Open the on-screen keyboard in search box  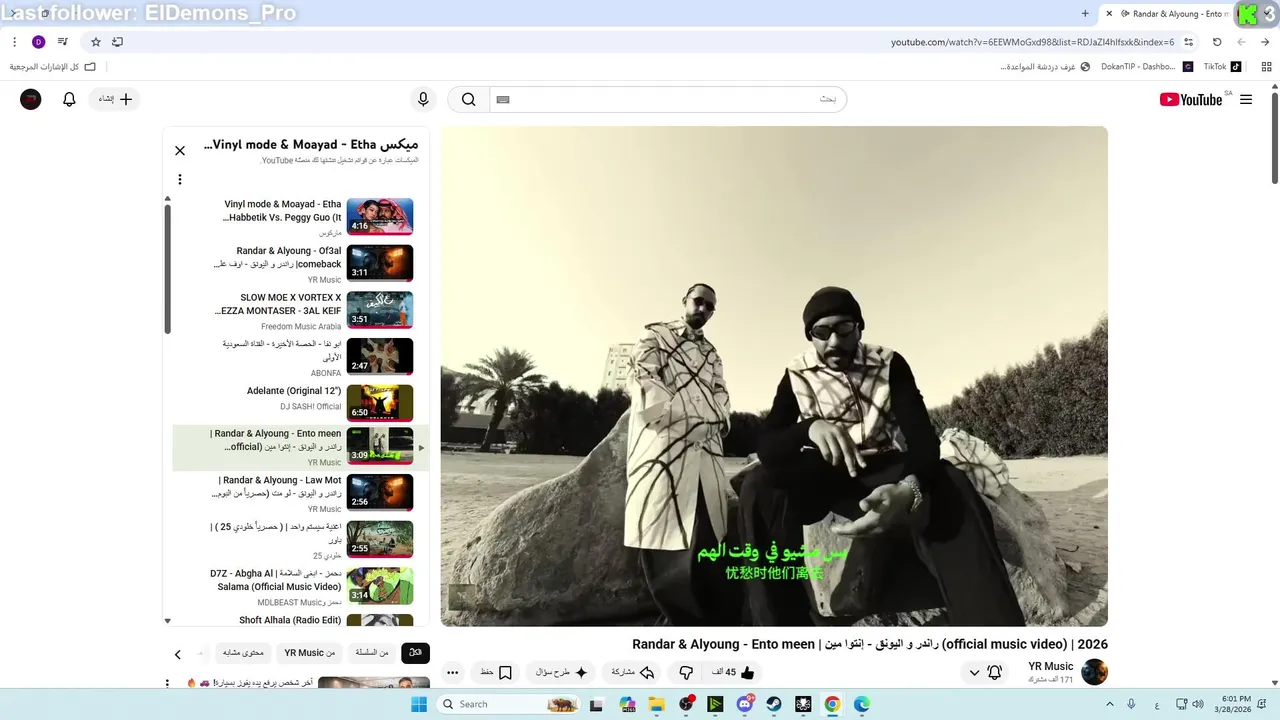tap(503, 99)
